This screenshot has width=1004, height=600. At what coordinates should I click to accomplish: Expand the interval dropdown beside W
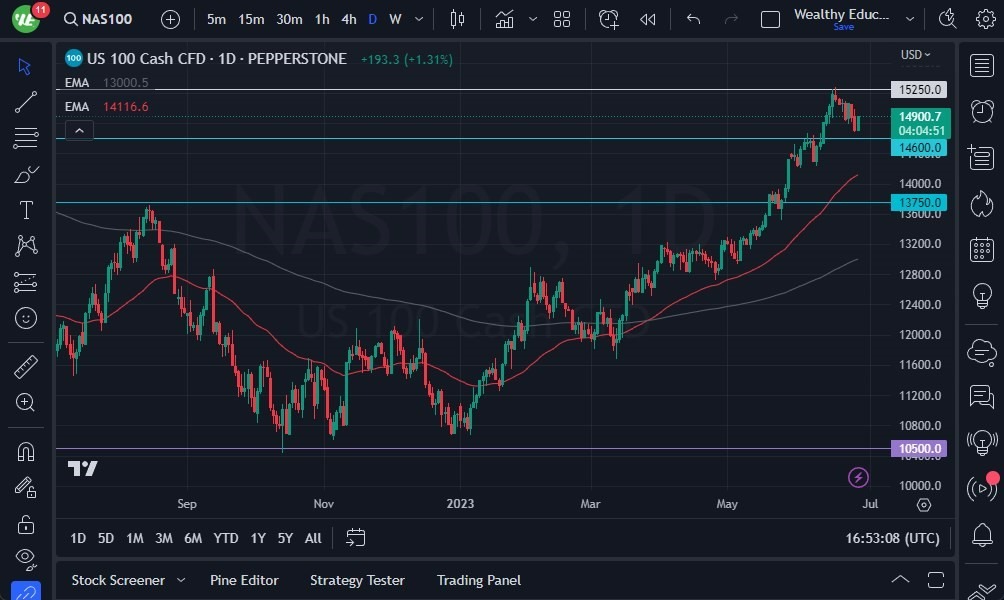click(418, 18)
